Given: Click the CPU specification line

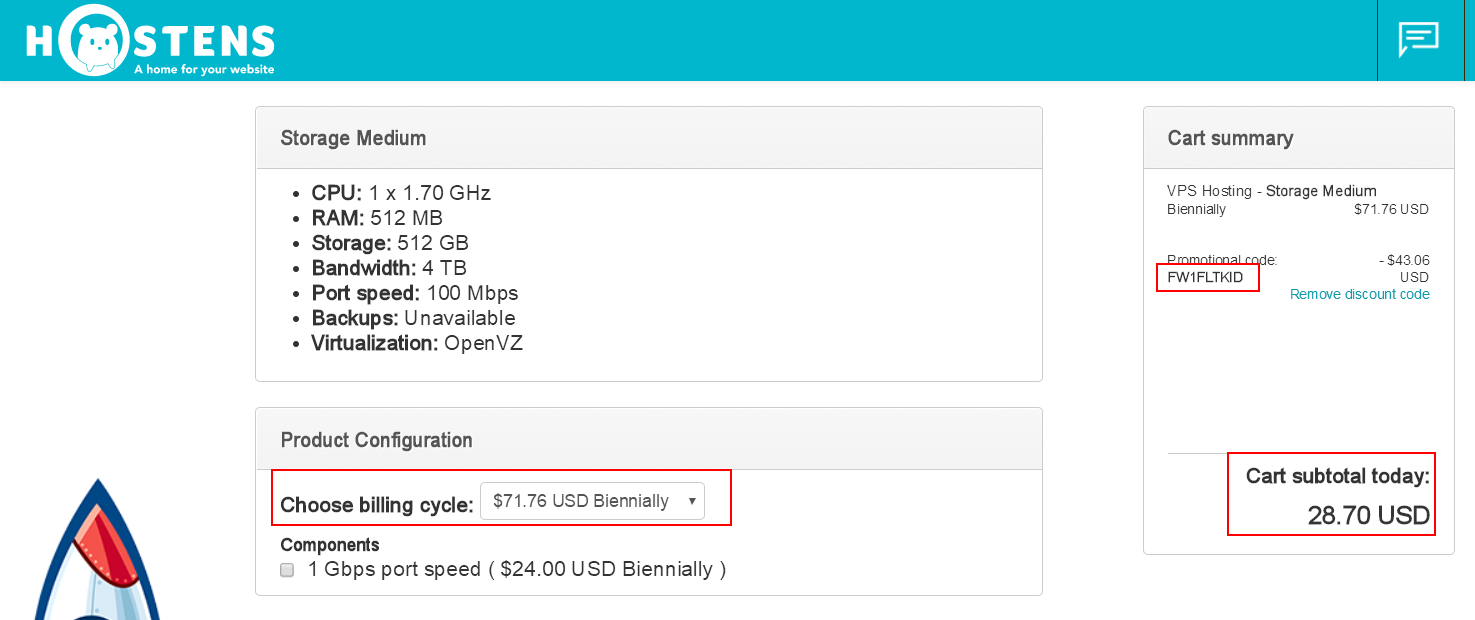Looking at the screenshot, I should tap(401, 193).
